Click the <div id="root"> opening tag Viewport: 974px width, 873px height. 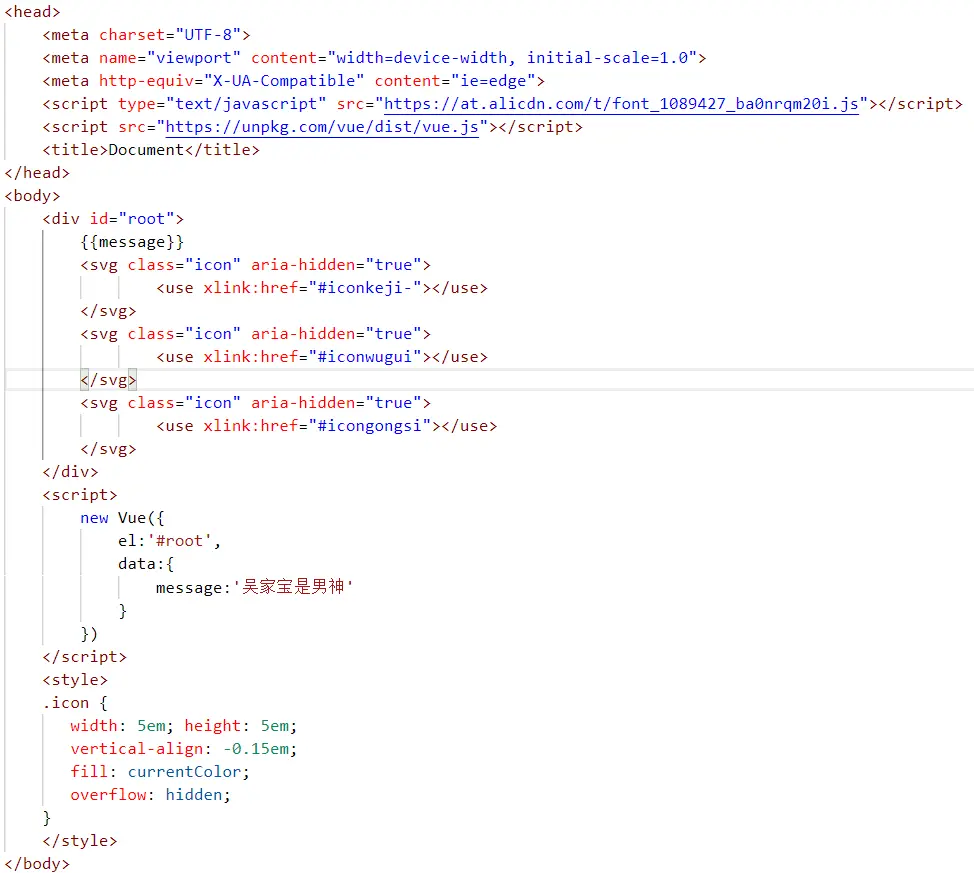click(x=113, y=219)
